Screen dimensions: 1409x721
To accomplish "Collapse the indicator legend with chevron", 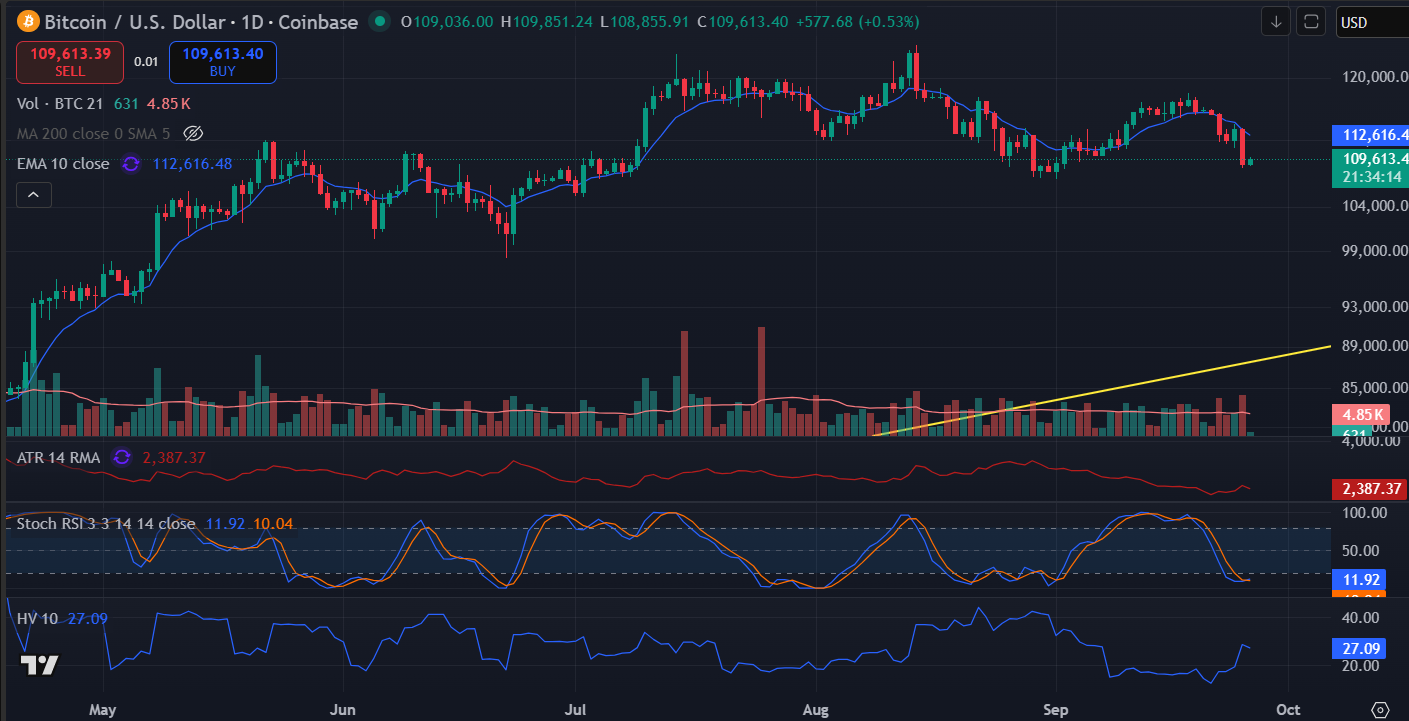I will 33,195.
